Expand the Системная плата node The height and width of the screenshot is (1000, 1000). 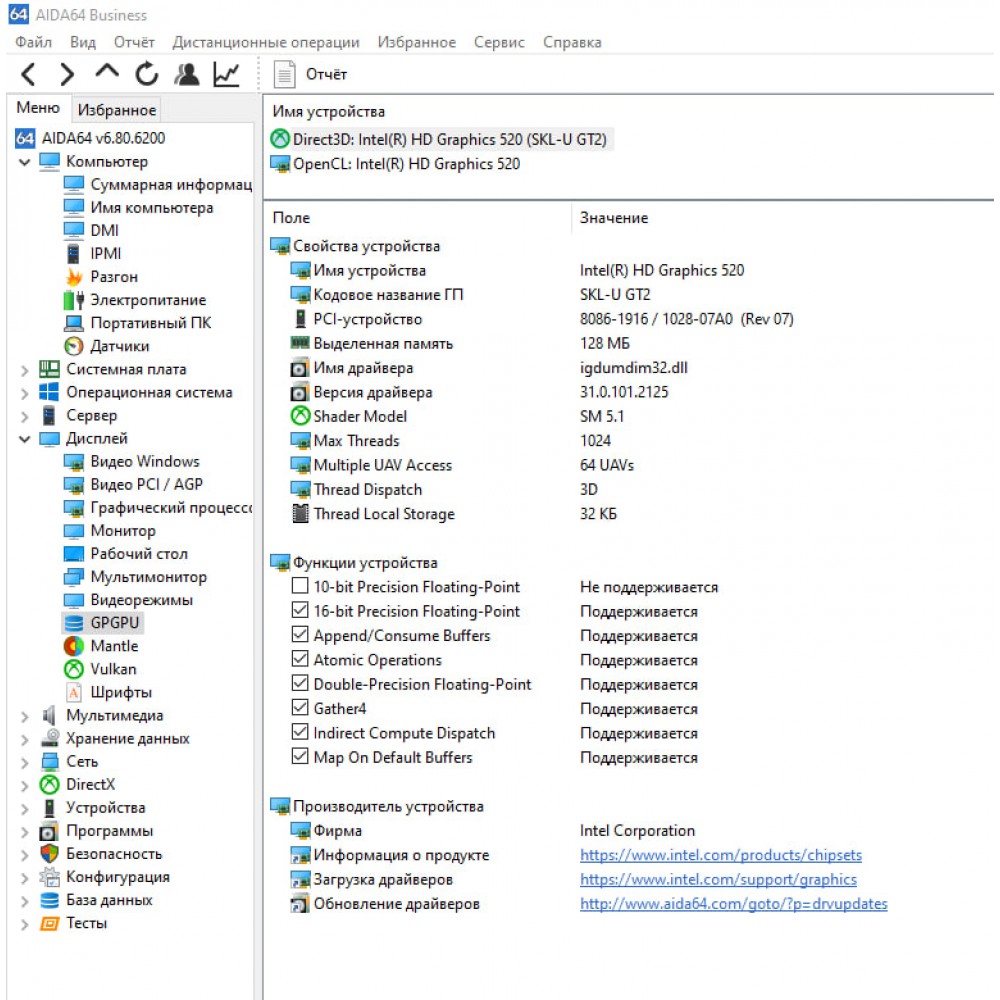(25, 371)
